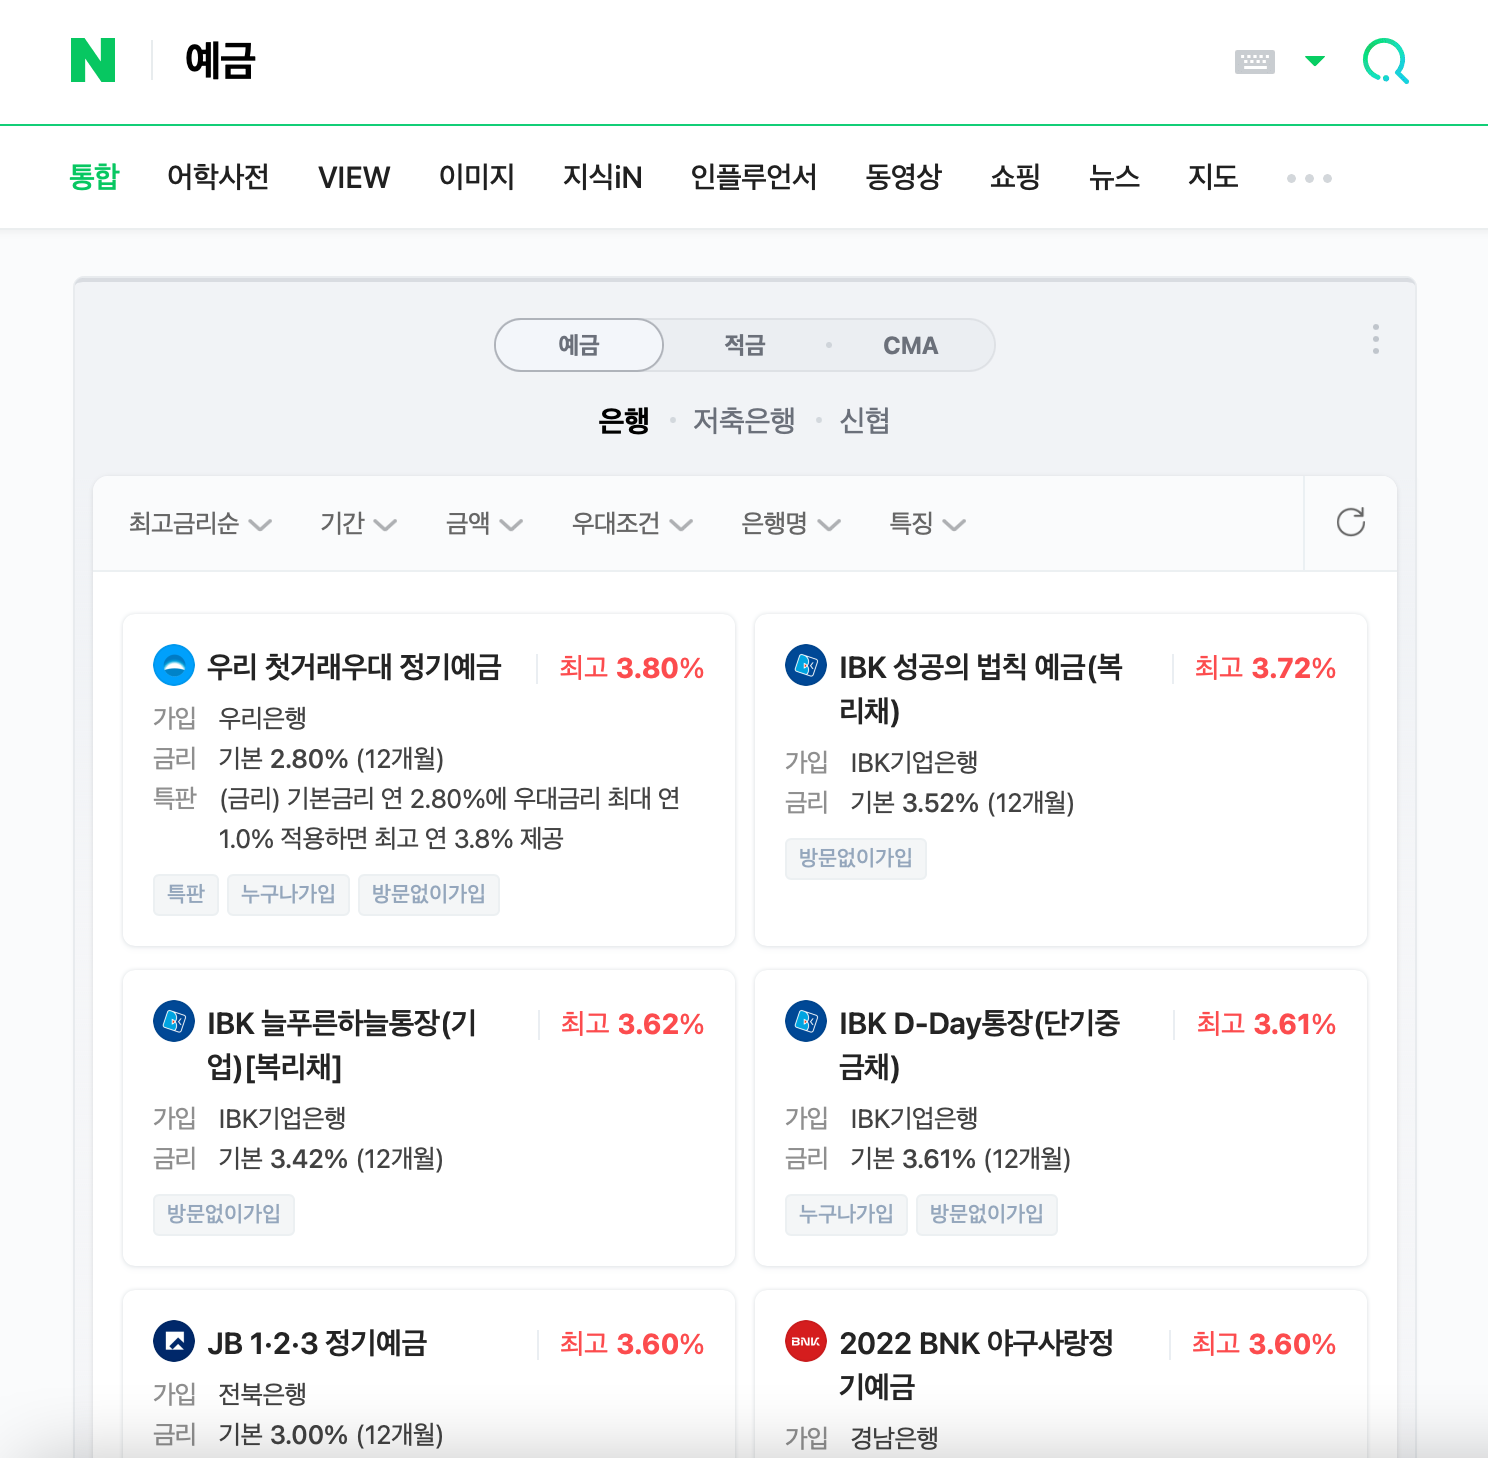Select the 예금 toggle option

[579, 345]
